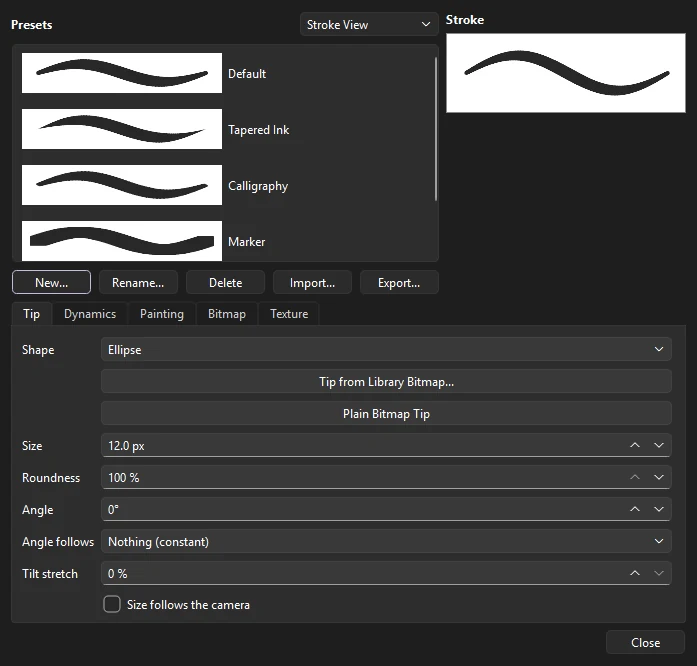The height and width of the screenshot is (666, 697).
Task: Select the Tapered Ink preset thumbnail
Action: pos(122,129)
